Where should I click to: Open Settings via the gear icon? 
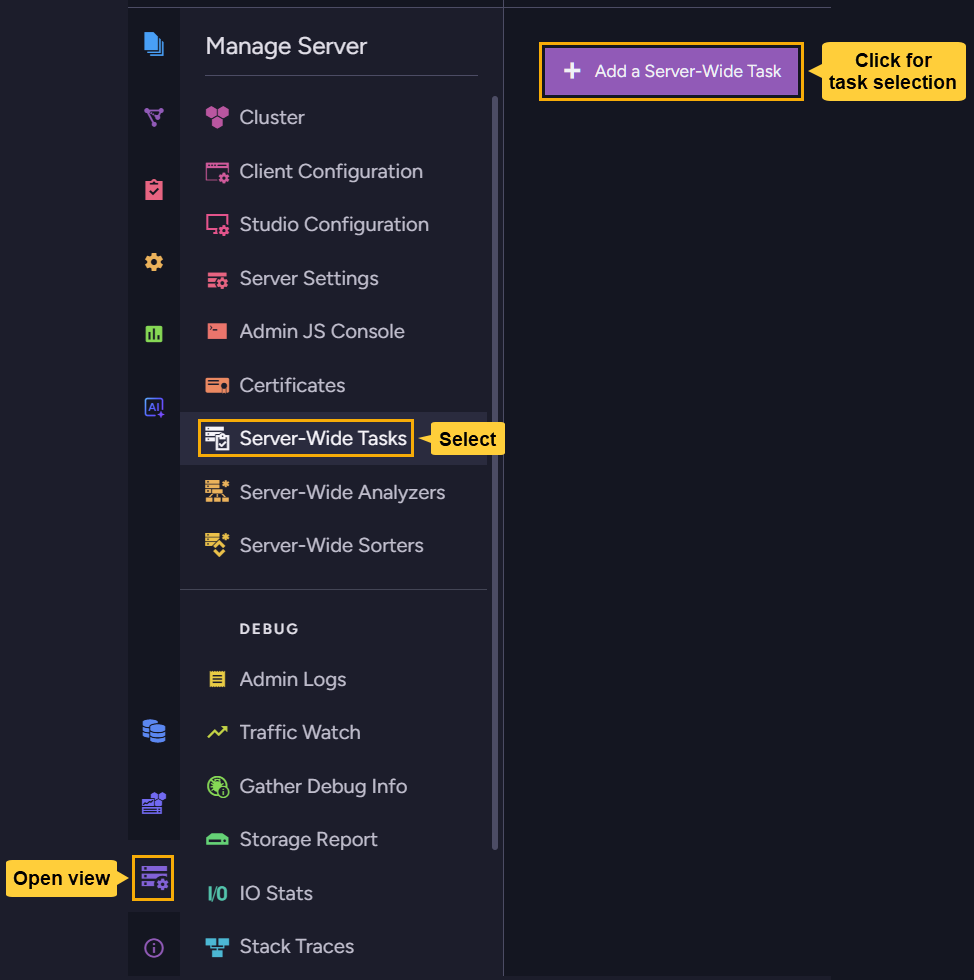tap(154, 261)
